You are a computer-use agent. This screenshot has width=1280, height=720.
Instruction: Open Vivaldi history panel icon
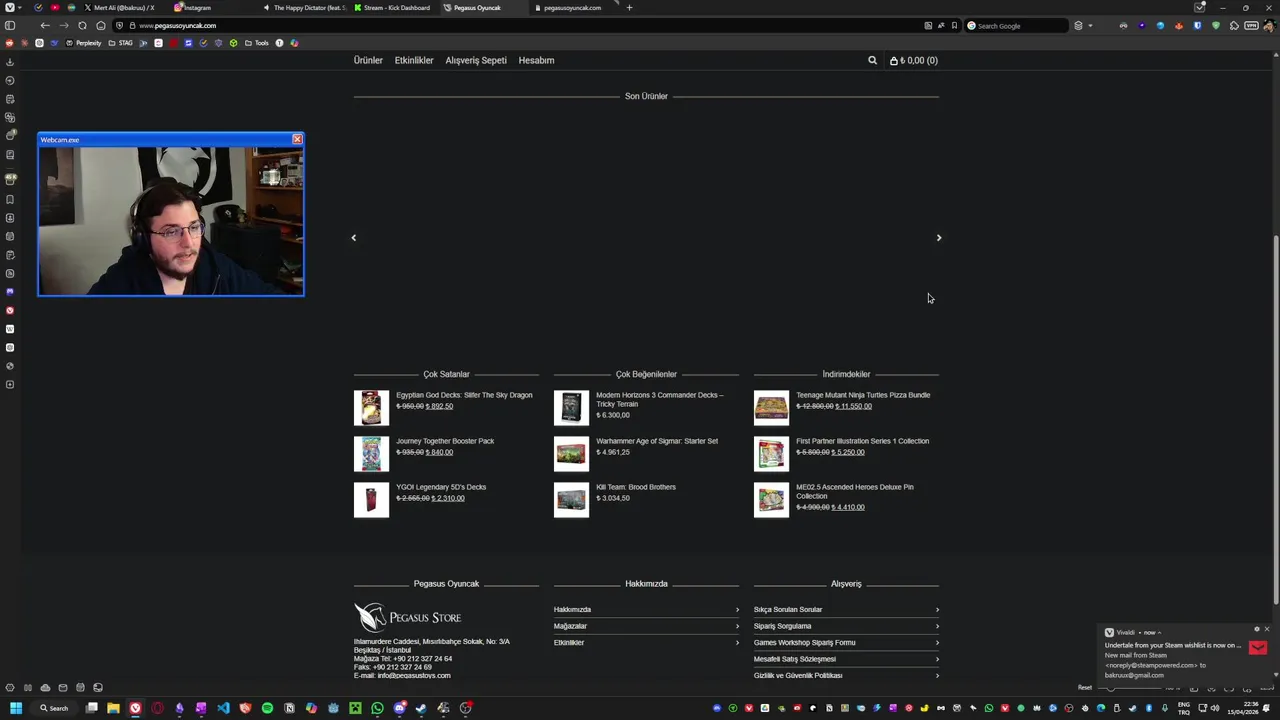10,80
